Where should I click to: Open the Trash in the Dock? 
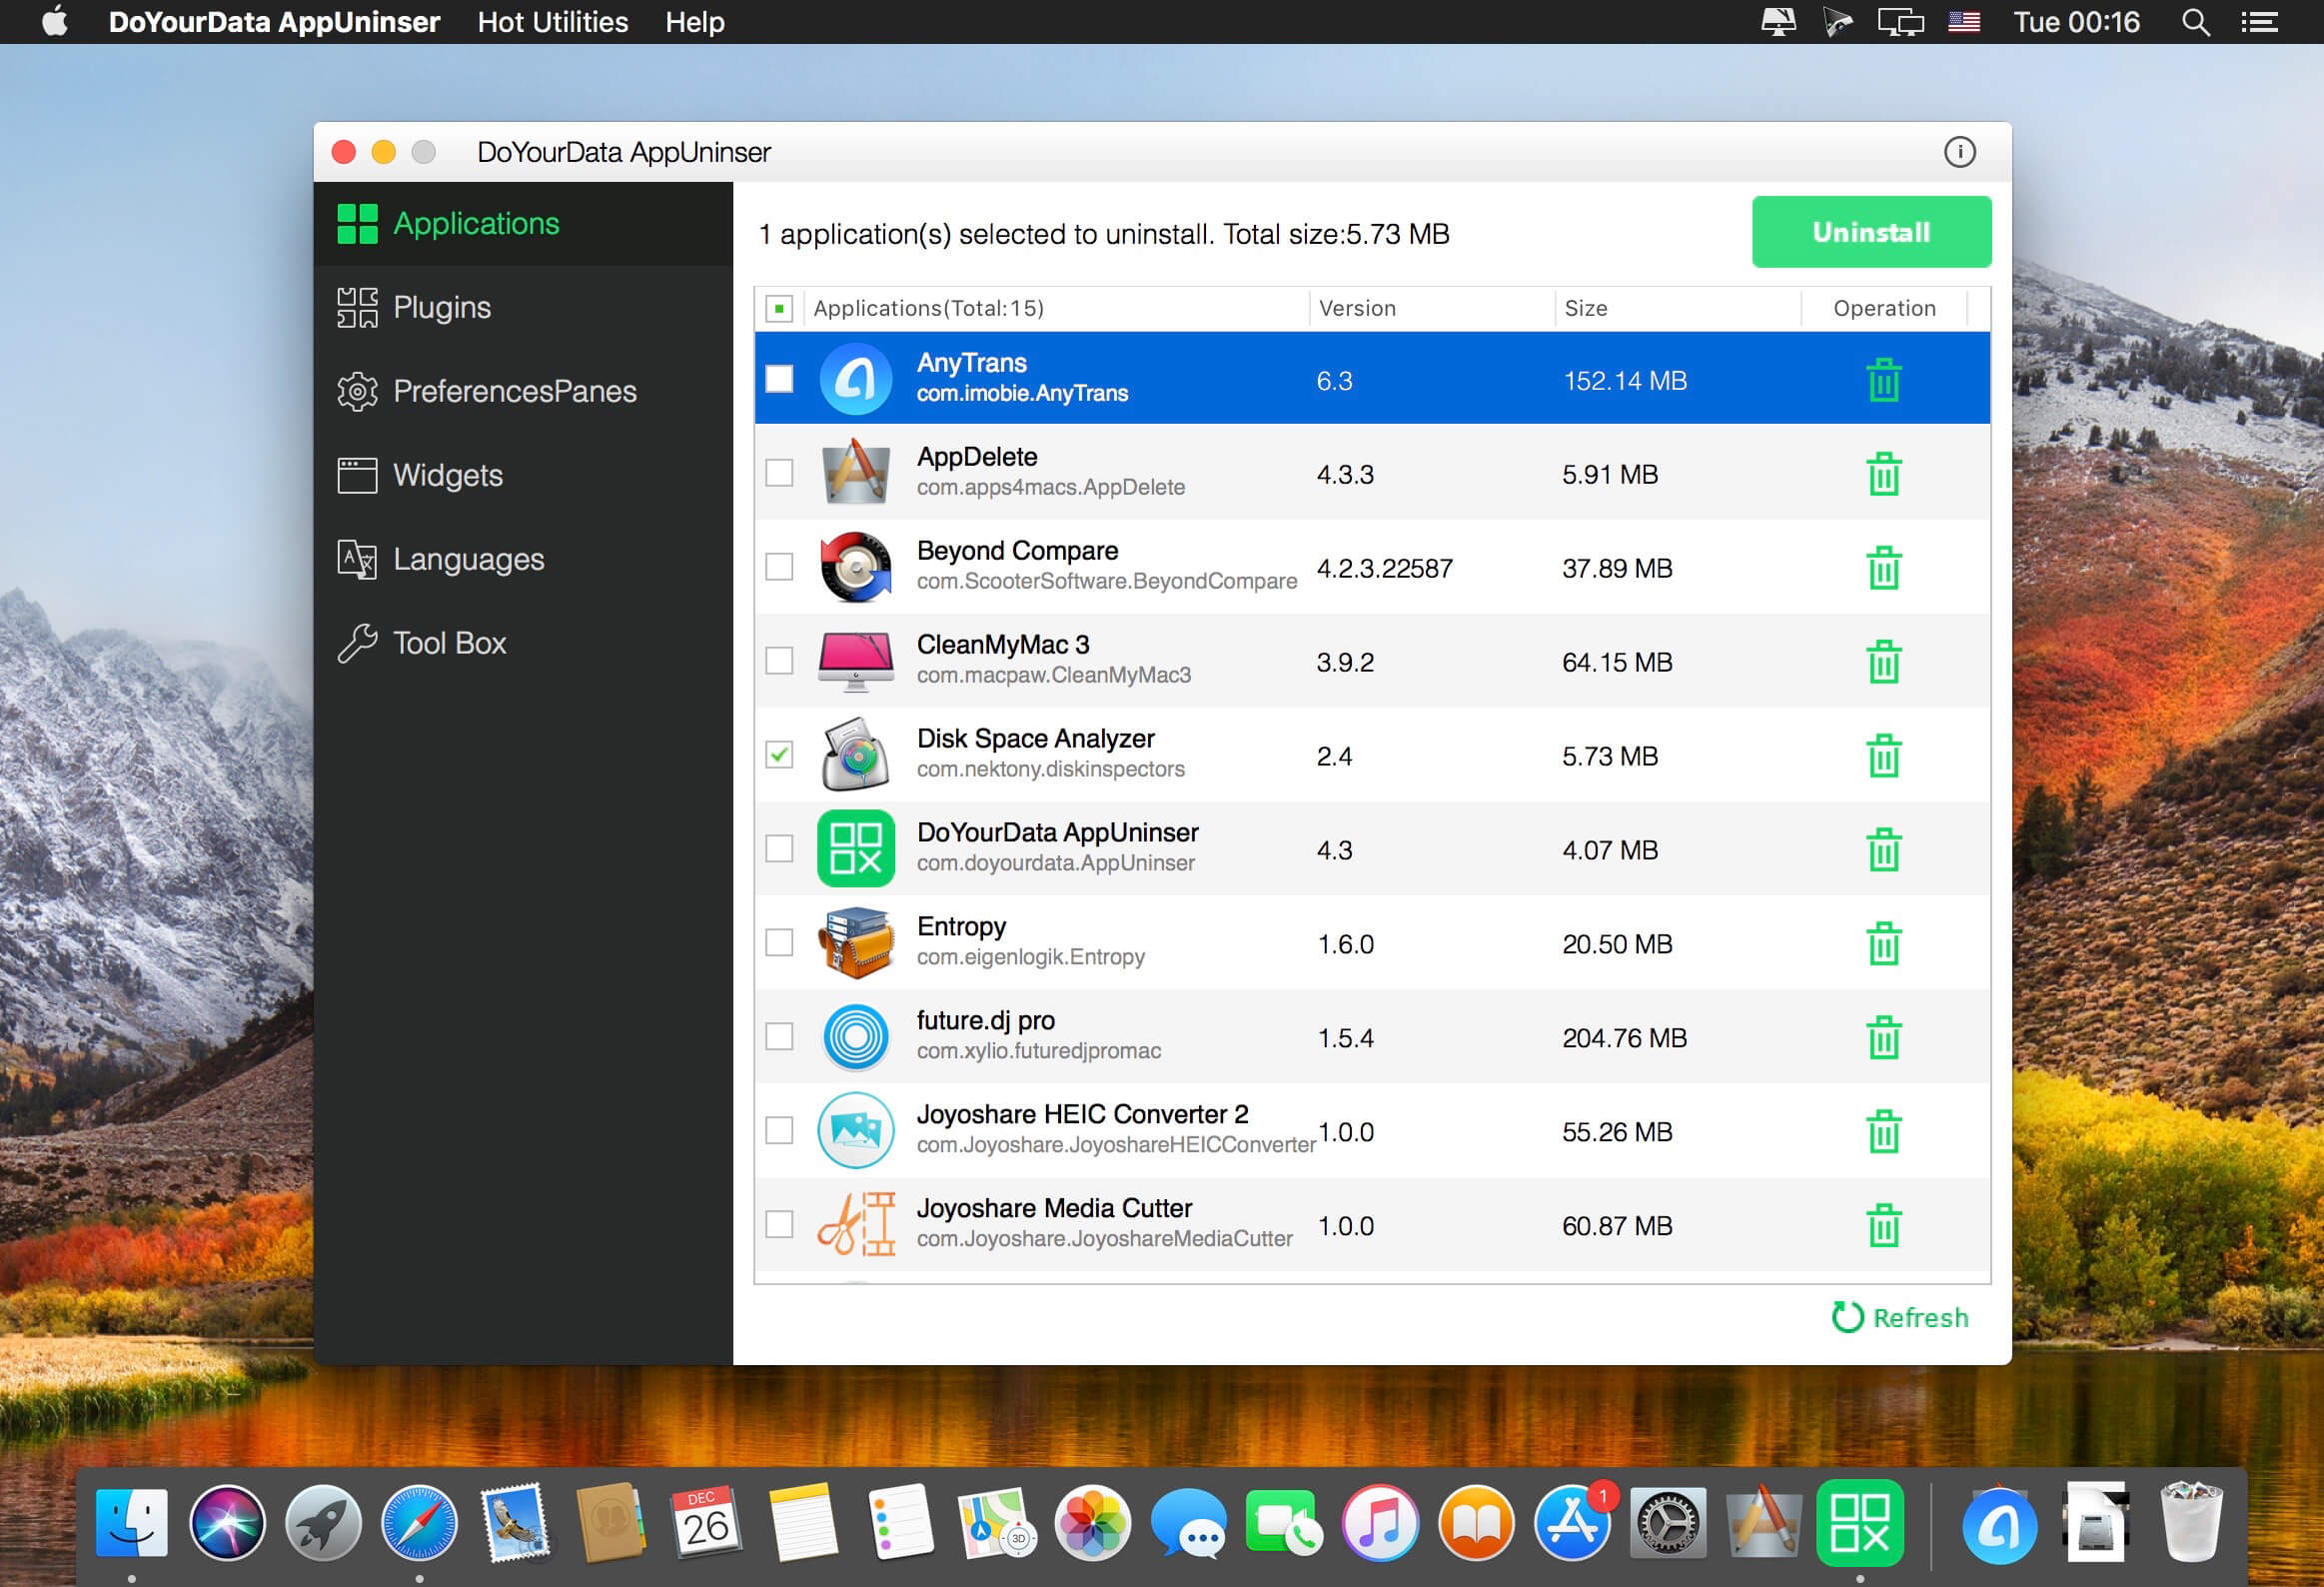point(2191,1523)
